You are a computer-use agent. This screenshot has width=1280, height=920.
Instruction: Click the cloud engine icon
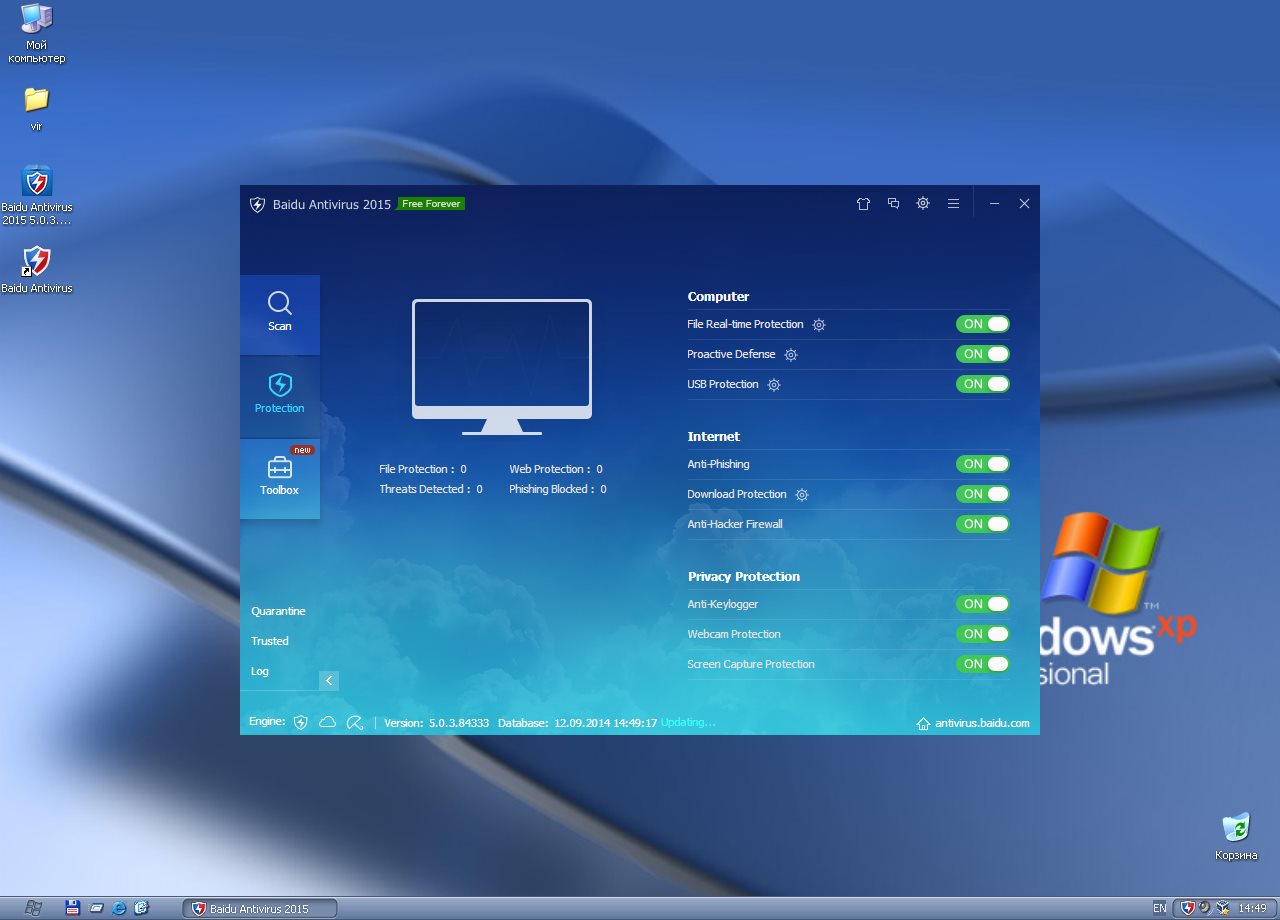click(x=327, y=722)
